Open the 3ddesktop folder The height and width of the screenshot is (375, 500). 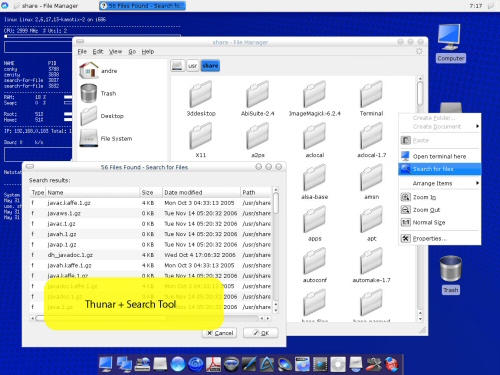pos(201,98)
